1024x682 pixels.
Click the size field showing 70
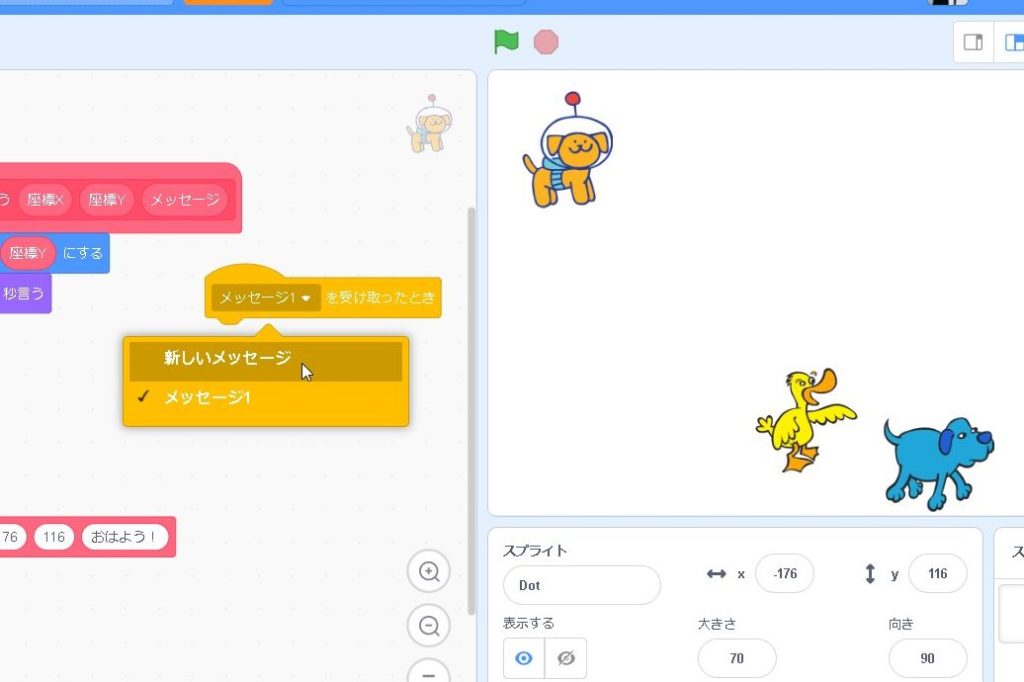click(736, 658)
